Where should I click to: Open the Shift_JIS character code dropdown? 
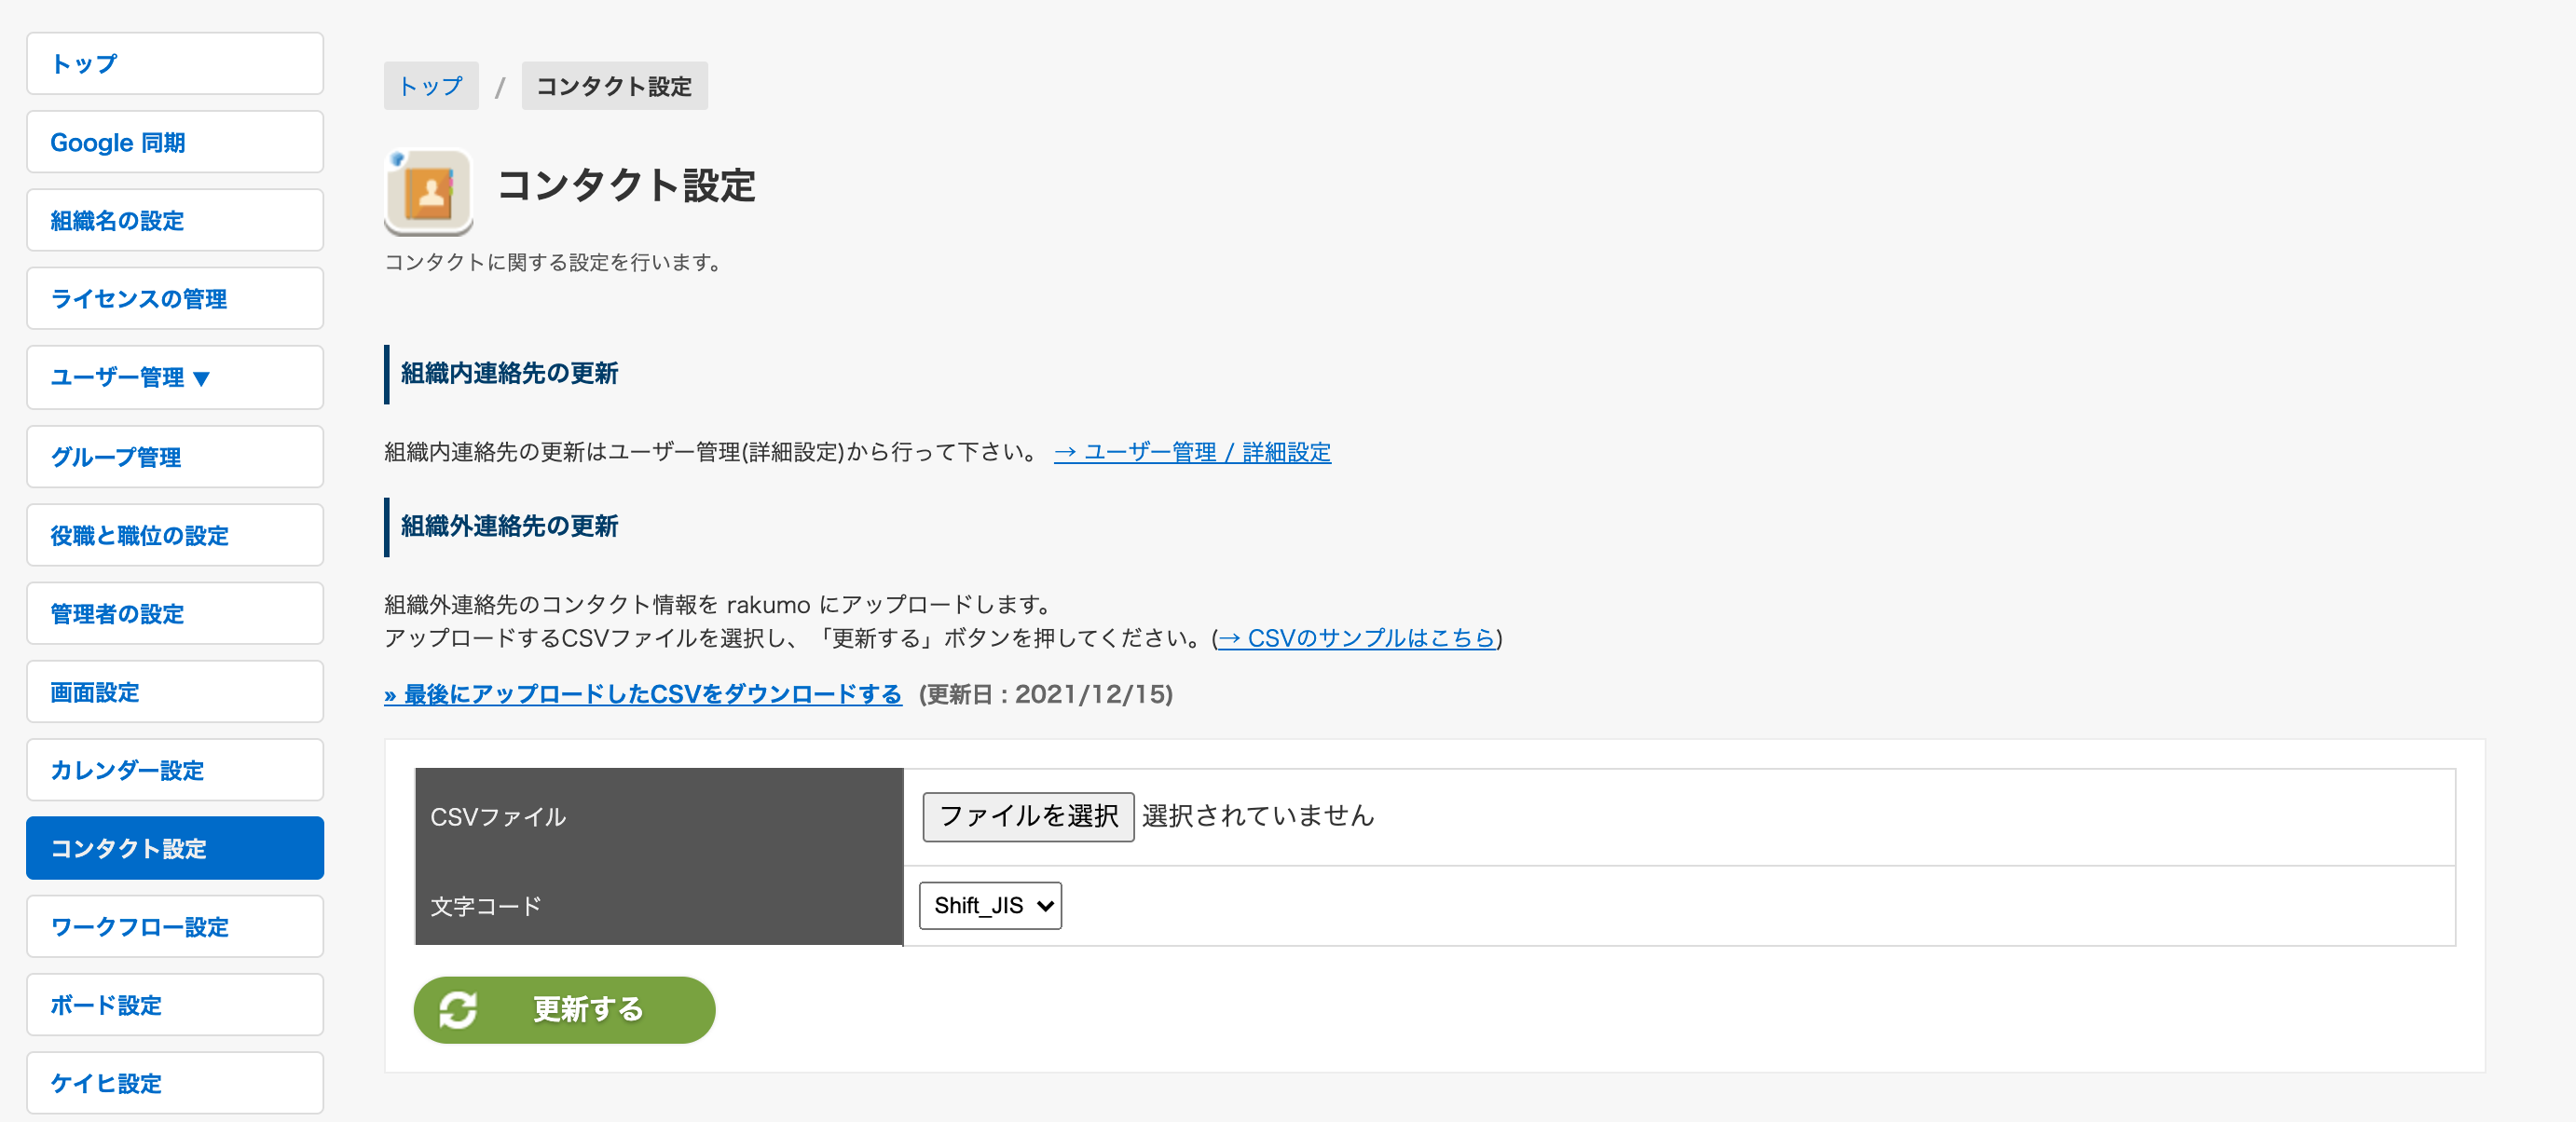990,906
